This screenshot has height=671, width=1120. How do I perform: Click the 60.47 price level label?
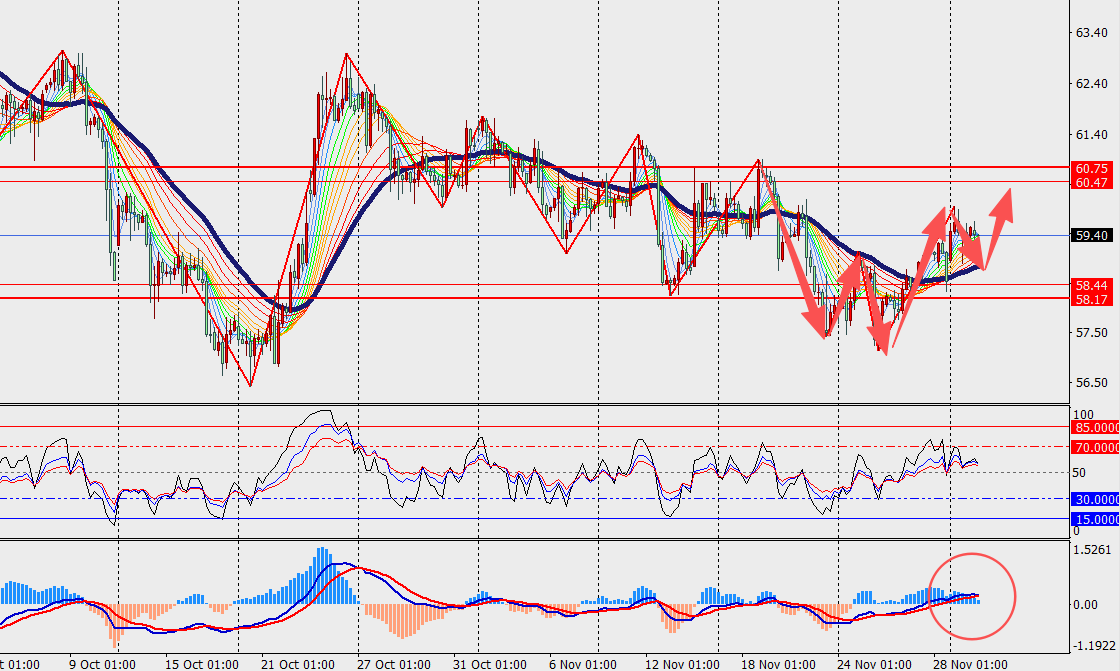[1089, 182]
